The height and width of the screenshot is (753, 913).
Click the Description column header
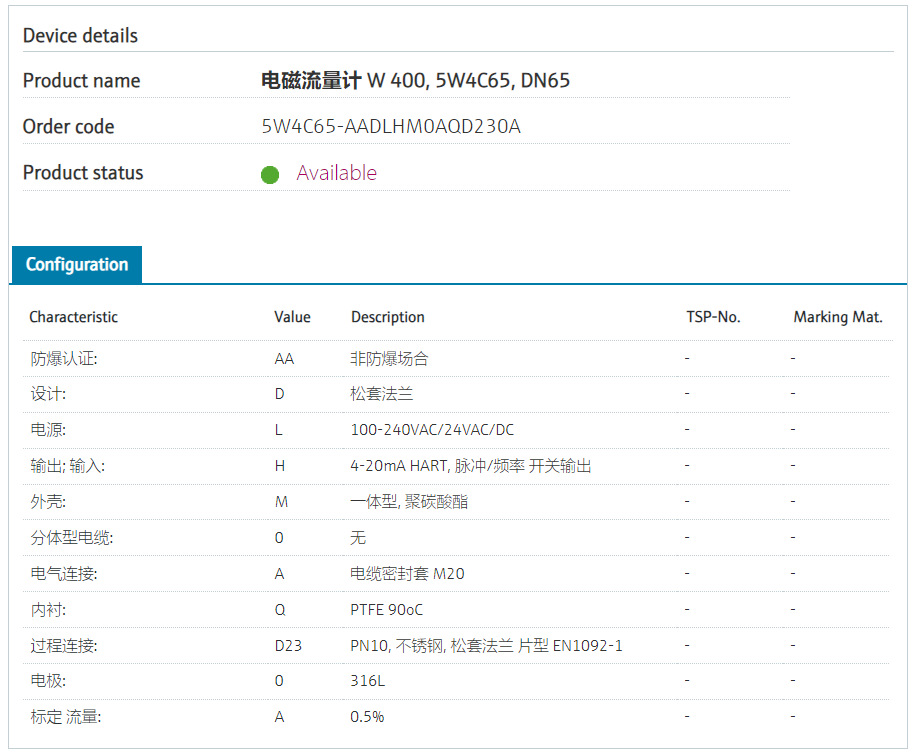[x=388, y=317]
